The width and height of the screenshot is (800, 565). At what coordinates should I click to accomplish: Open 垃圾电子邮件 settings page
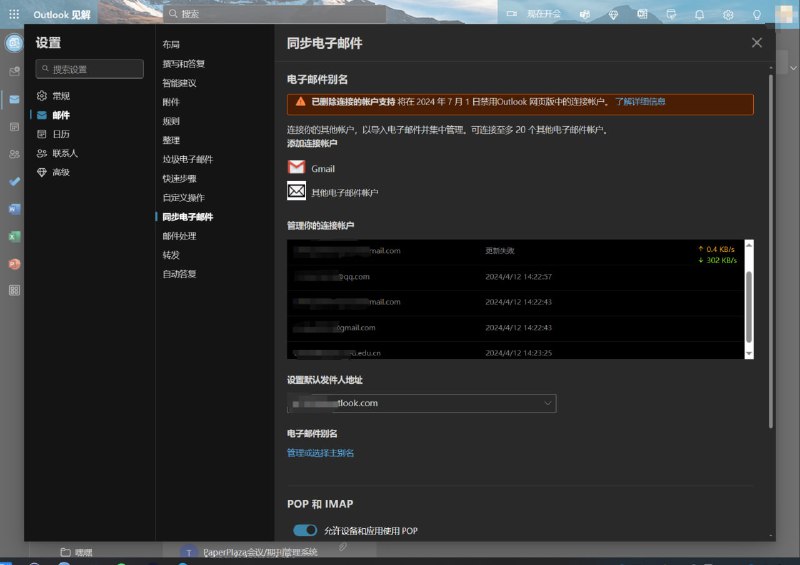[187, 159]
